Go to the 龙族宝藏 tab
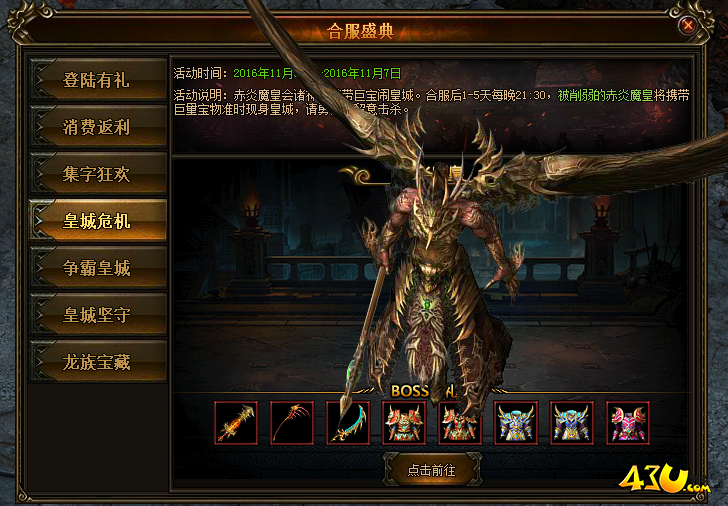 pos(98,362)
